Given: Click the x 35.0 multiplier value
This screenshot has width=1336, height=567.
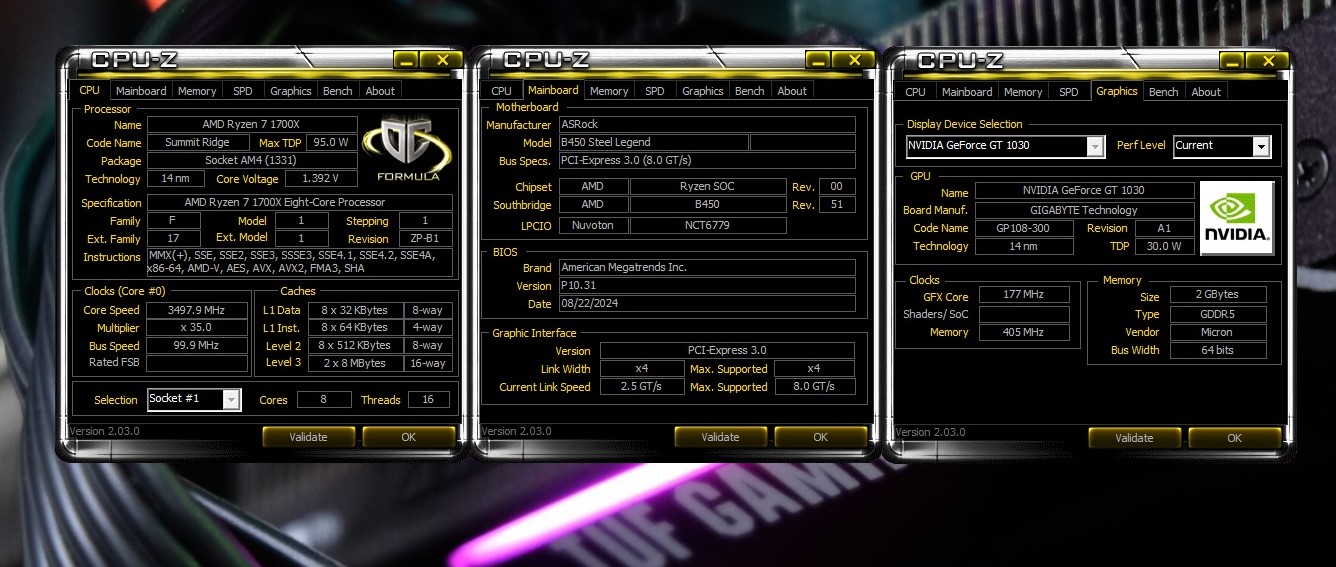Looking at the screenshot, I should (197, 328).
